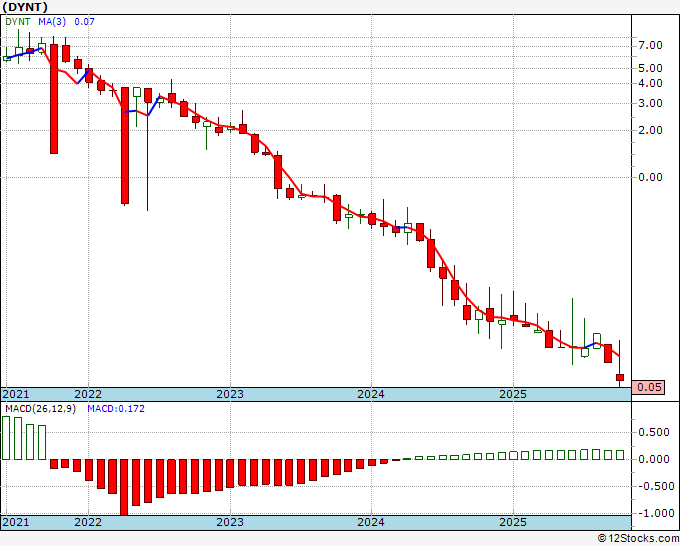The image size is (680, 546).
Task: Click the first green MACD histogram bar
Action: coord(6,438)
